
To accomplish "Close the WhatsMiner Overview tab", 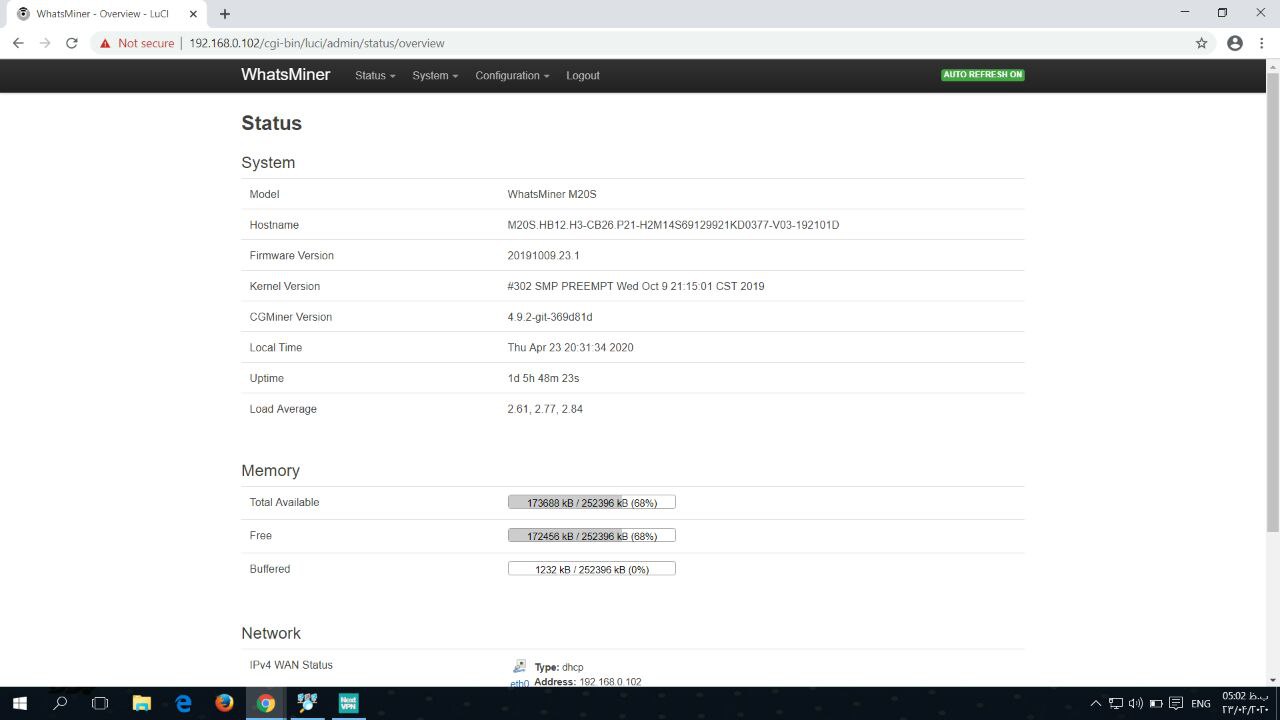I will (194, 14).
